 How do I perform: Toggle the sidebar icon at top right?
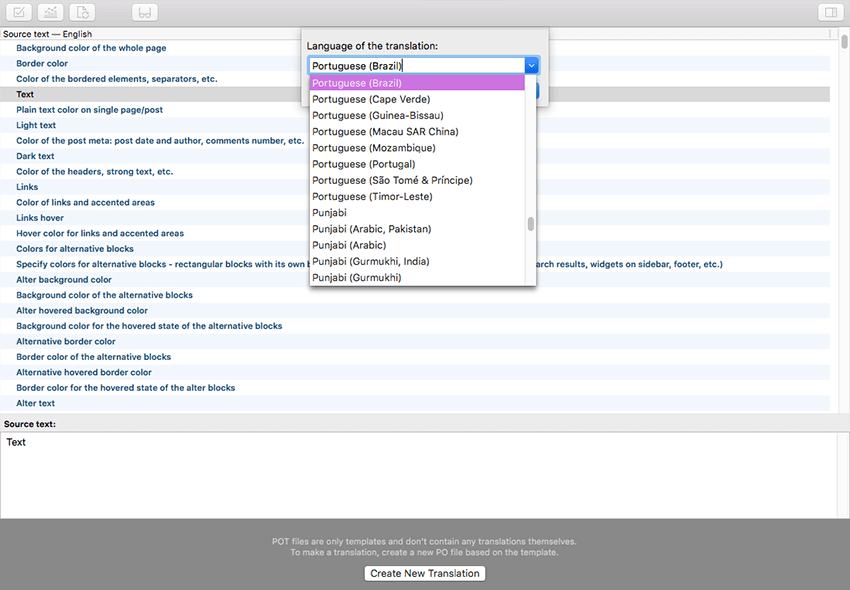pyautogui.click(x=829, y=13)
